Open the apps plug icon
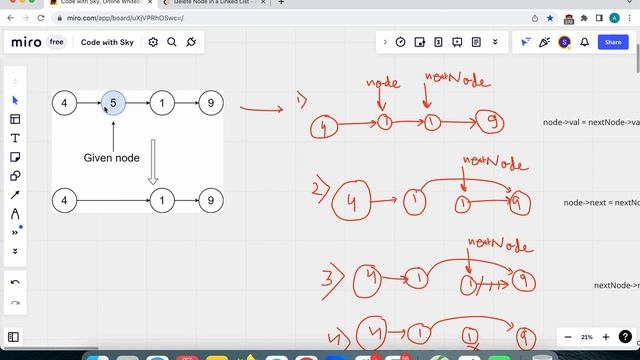The width and height of the screenshot is (640, 360). pos(191,42)
